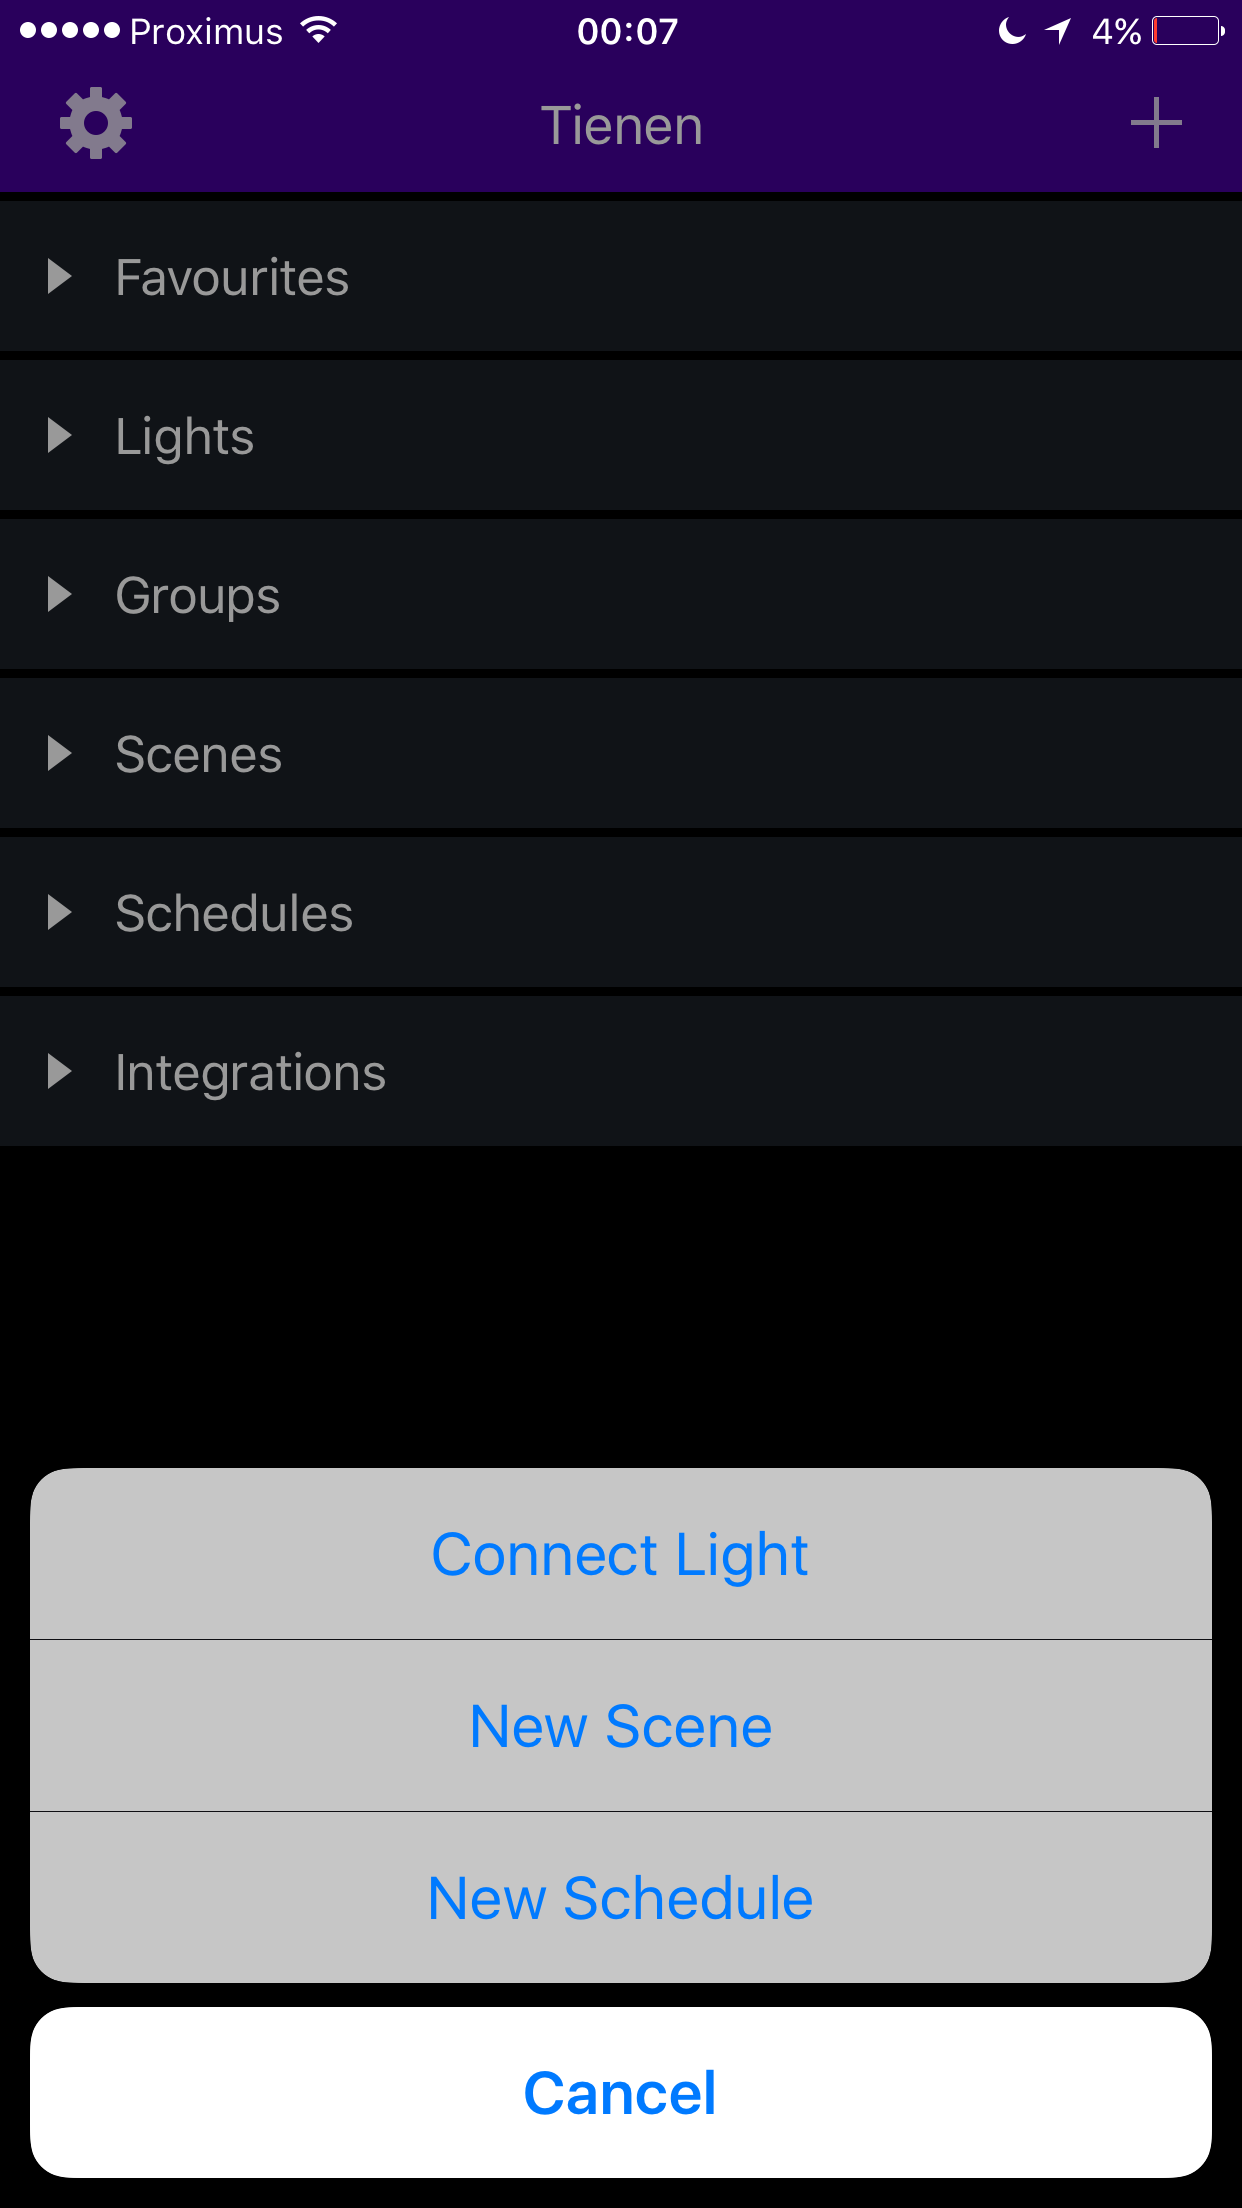The width and height of the screenshot is (1242, 2208).
Task: Tap the clock showing 00:07
Action: (x=627, y=32)
